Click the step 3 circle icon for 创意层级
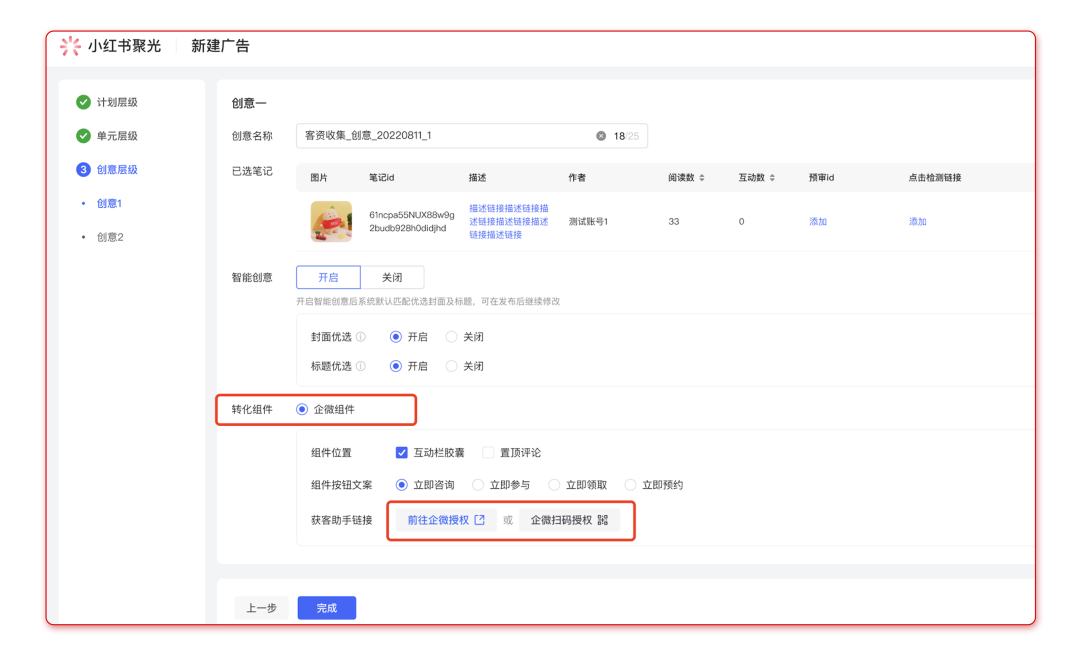The height and width of the screenshot is (668, 1080). click(83, 170)
